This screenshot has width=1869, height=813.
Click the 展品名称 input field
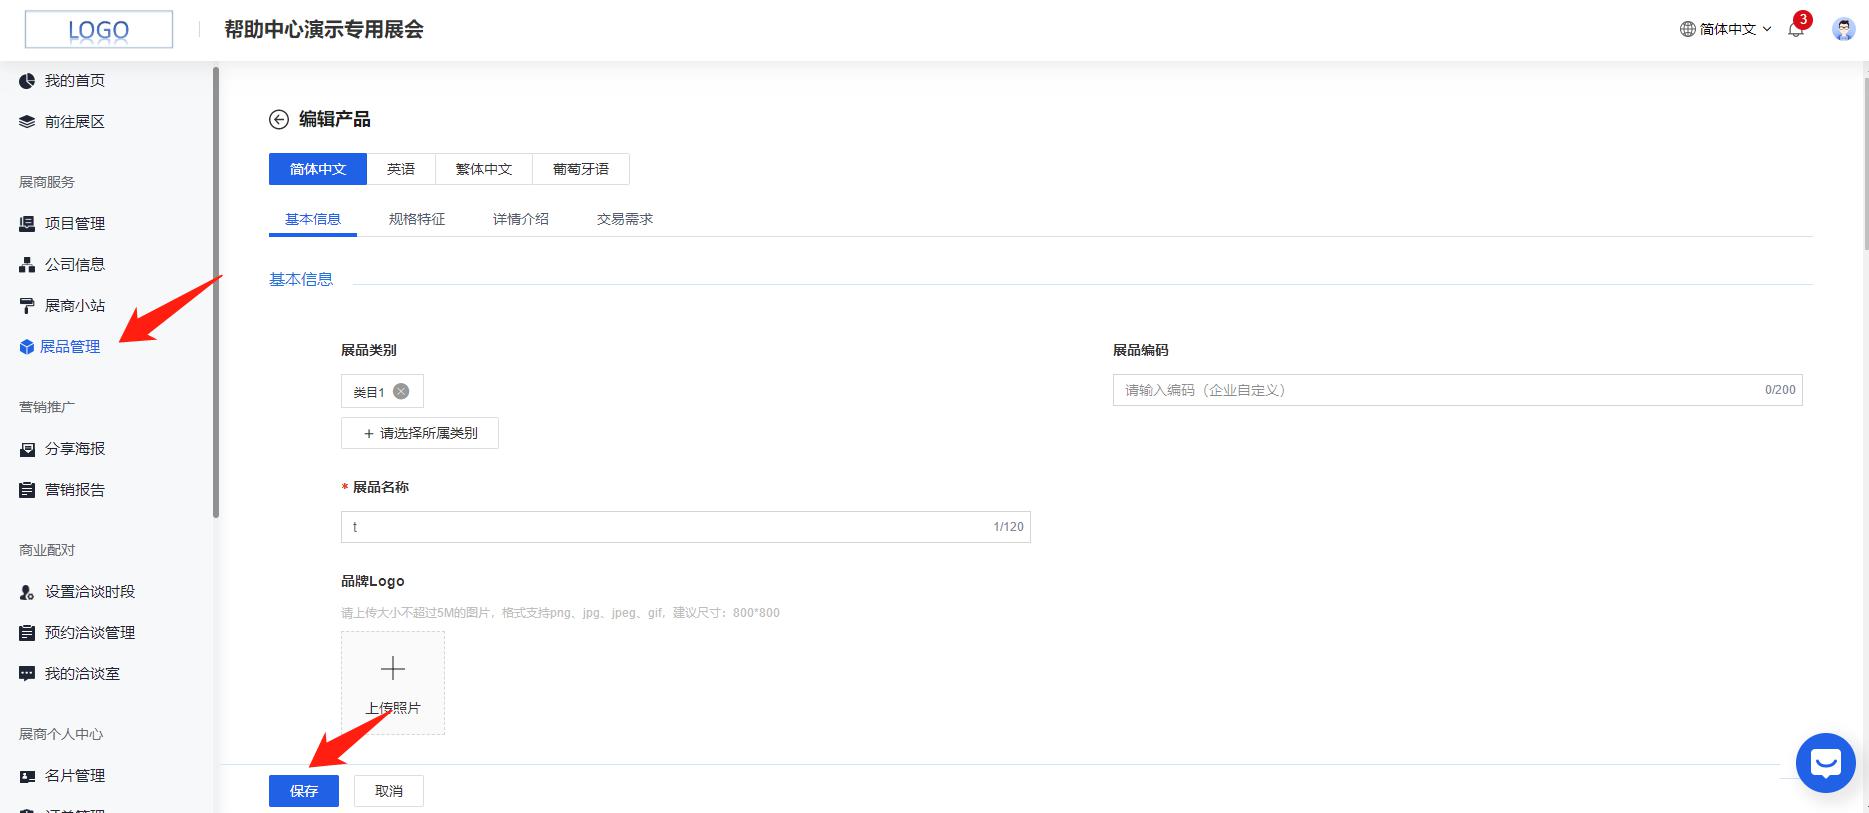tap(665, 527)
